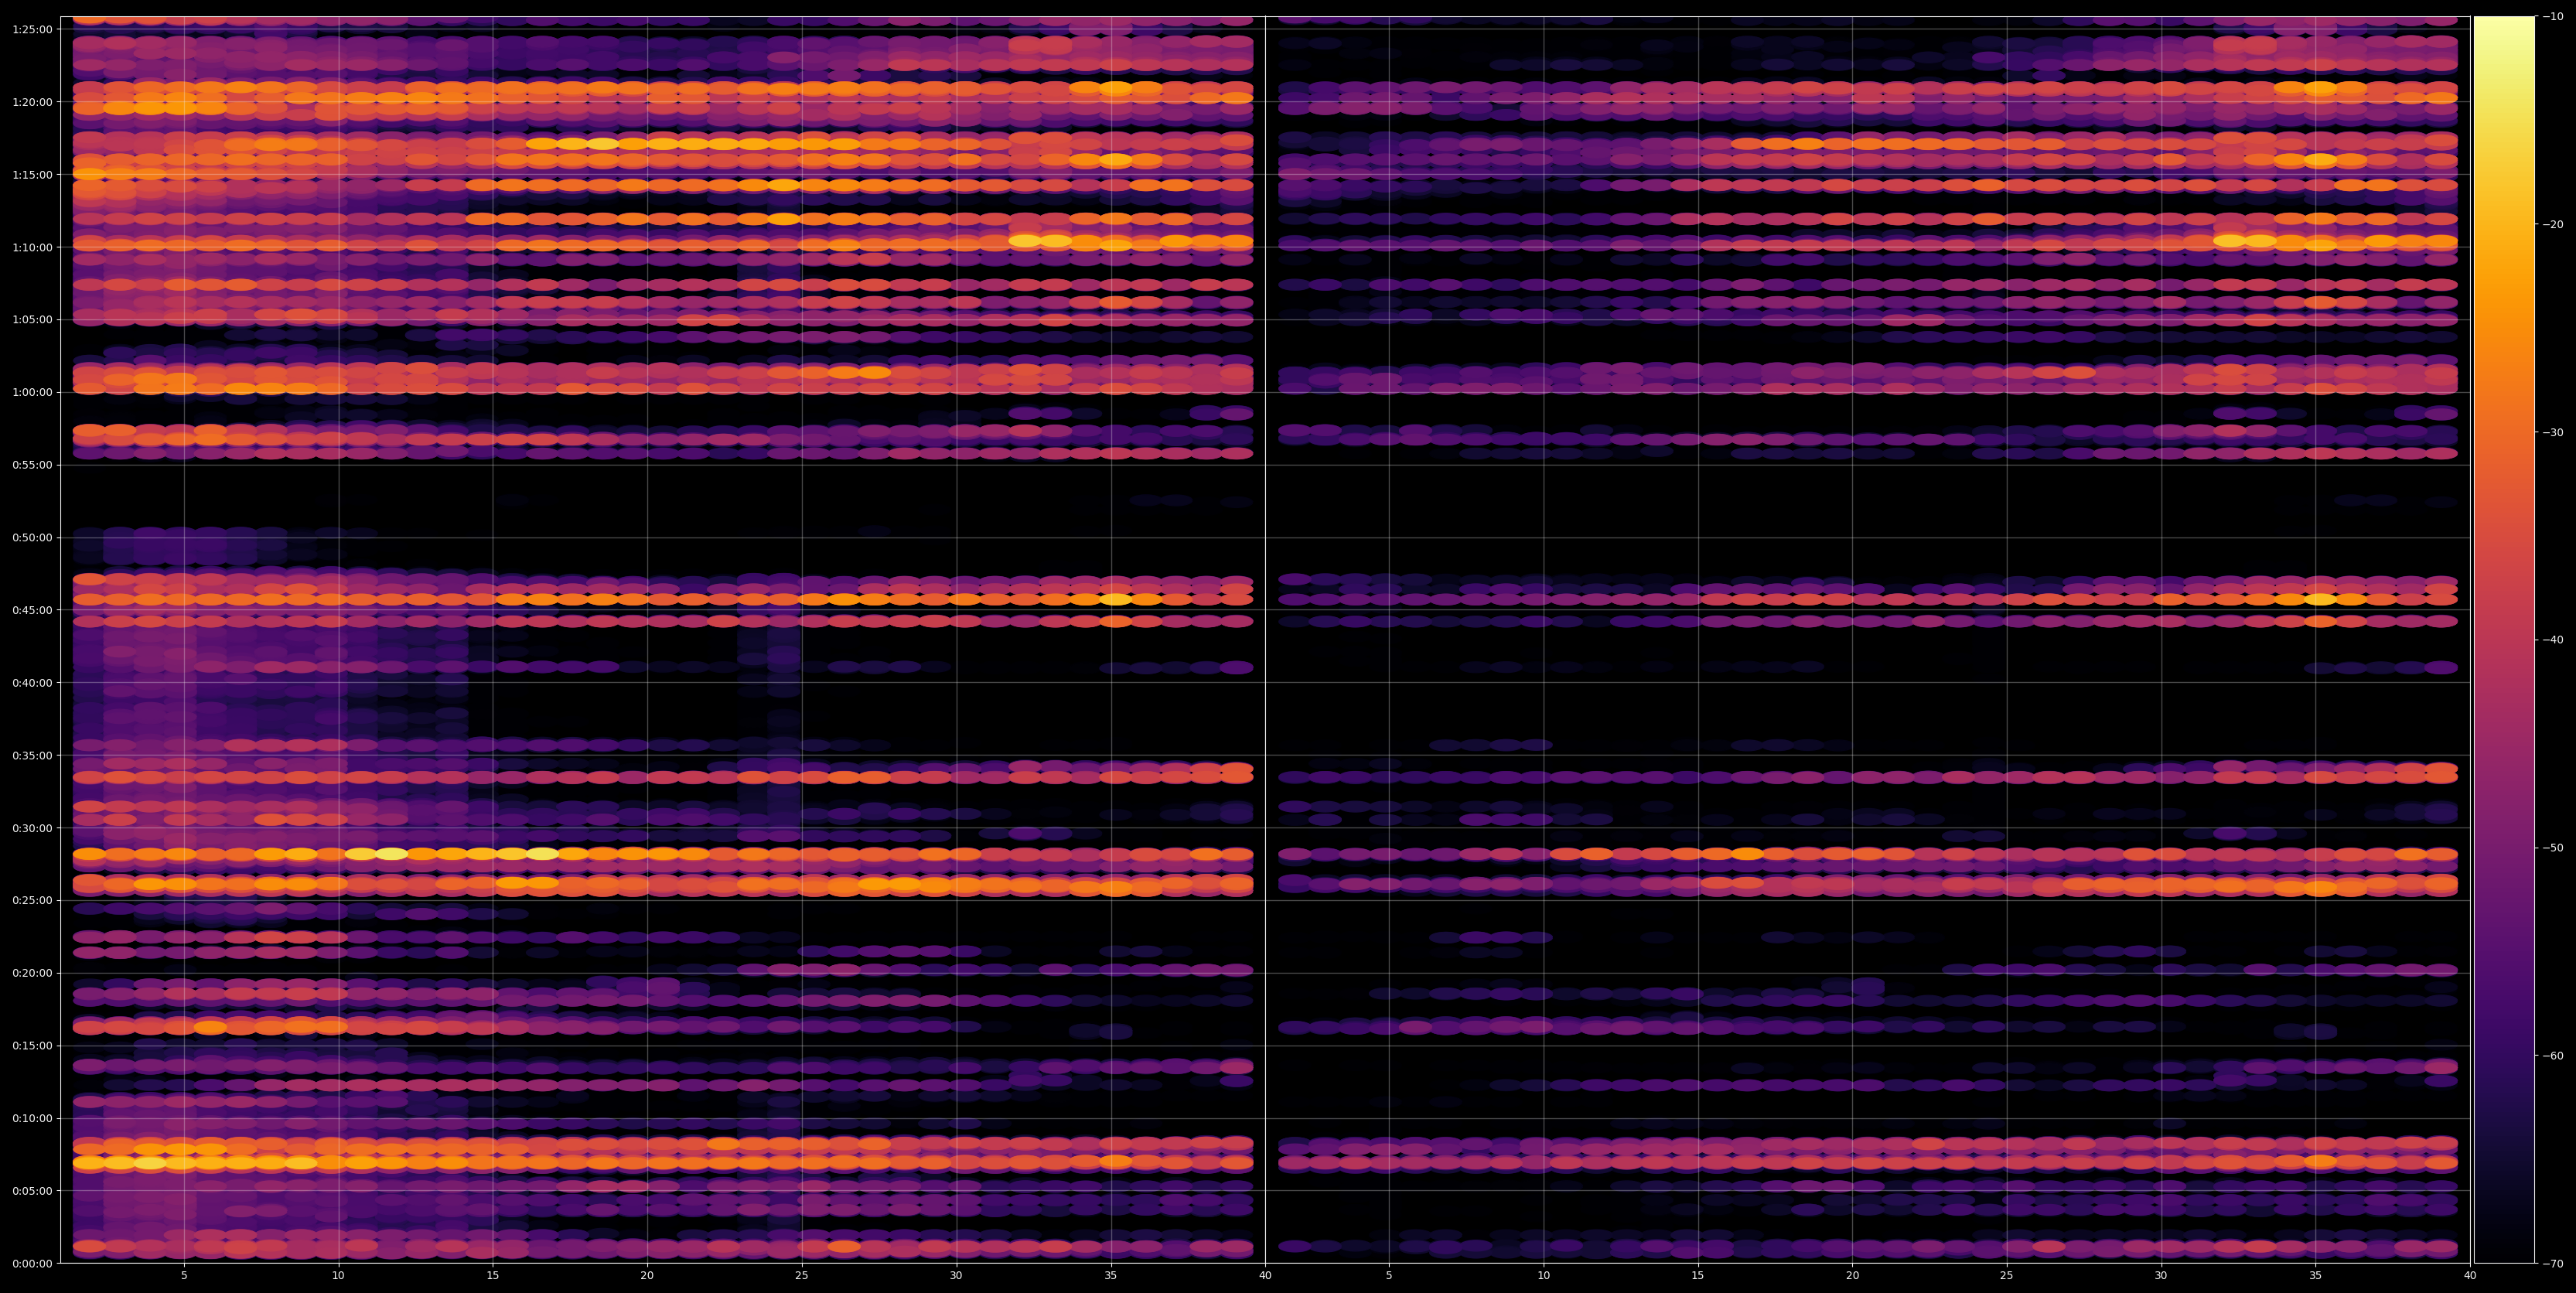Click x-axis label 10 under the right heatmap
Viewport: 2576px width, 1293px height.
click(x=1543, y=1276)
